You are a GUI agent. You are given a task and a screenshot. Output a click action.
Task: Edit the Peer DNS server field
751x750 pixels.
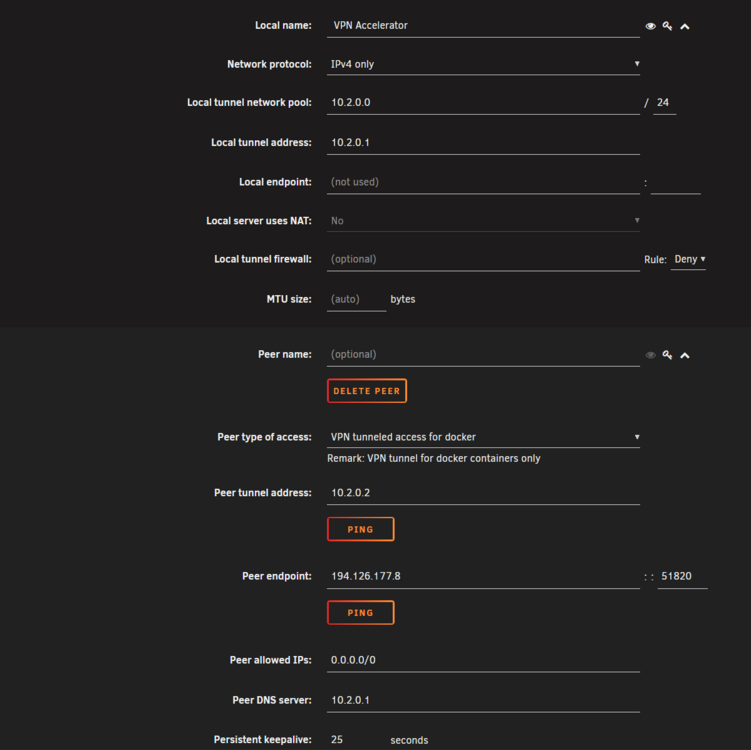pos(483,701)
